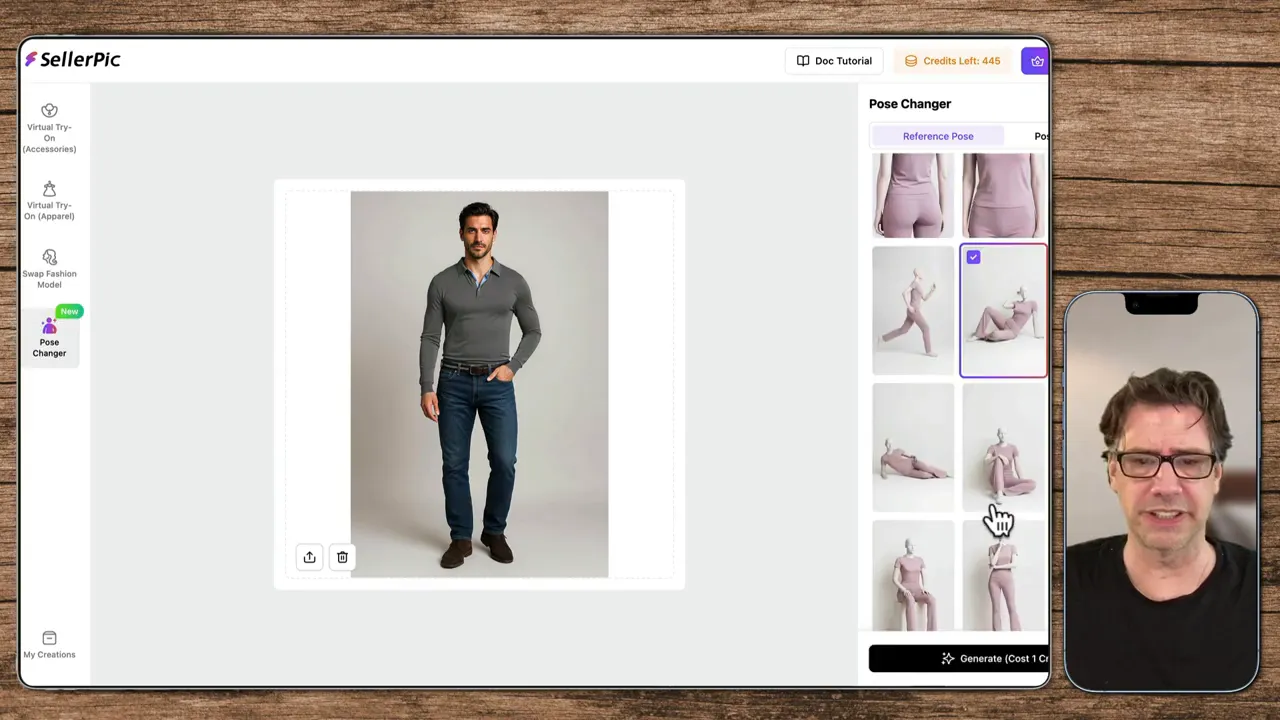Click the male model image on canvas
Viewport: 1280px width, 720px height.
(479, 384)
